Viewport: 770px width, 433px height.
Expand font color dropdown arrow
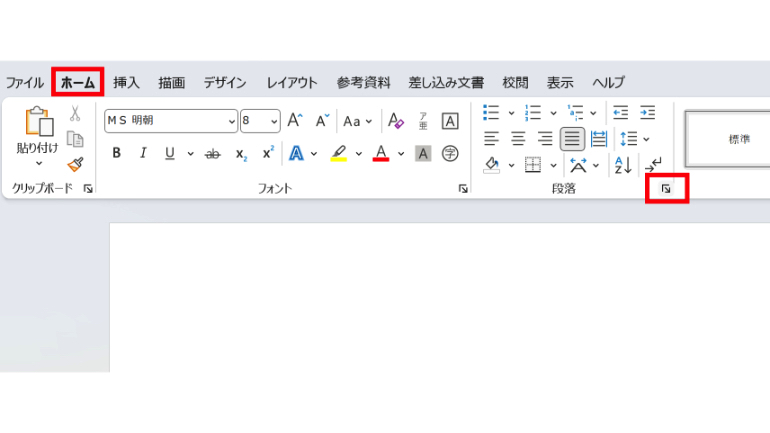click(401, 154)
